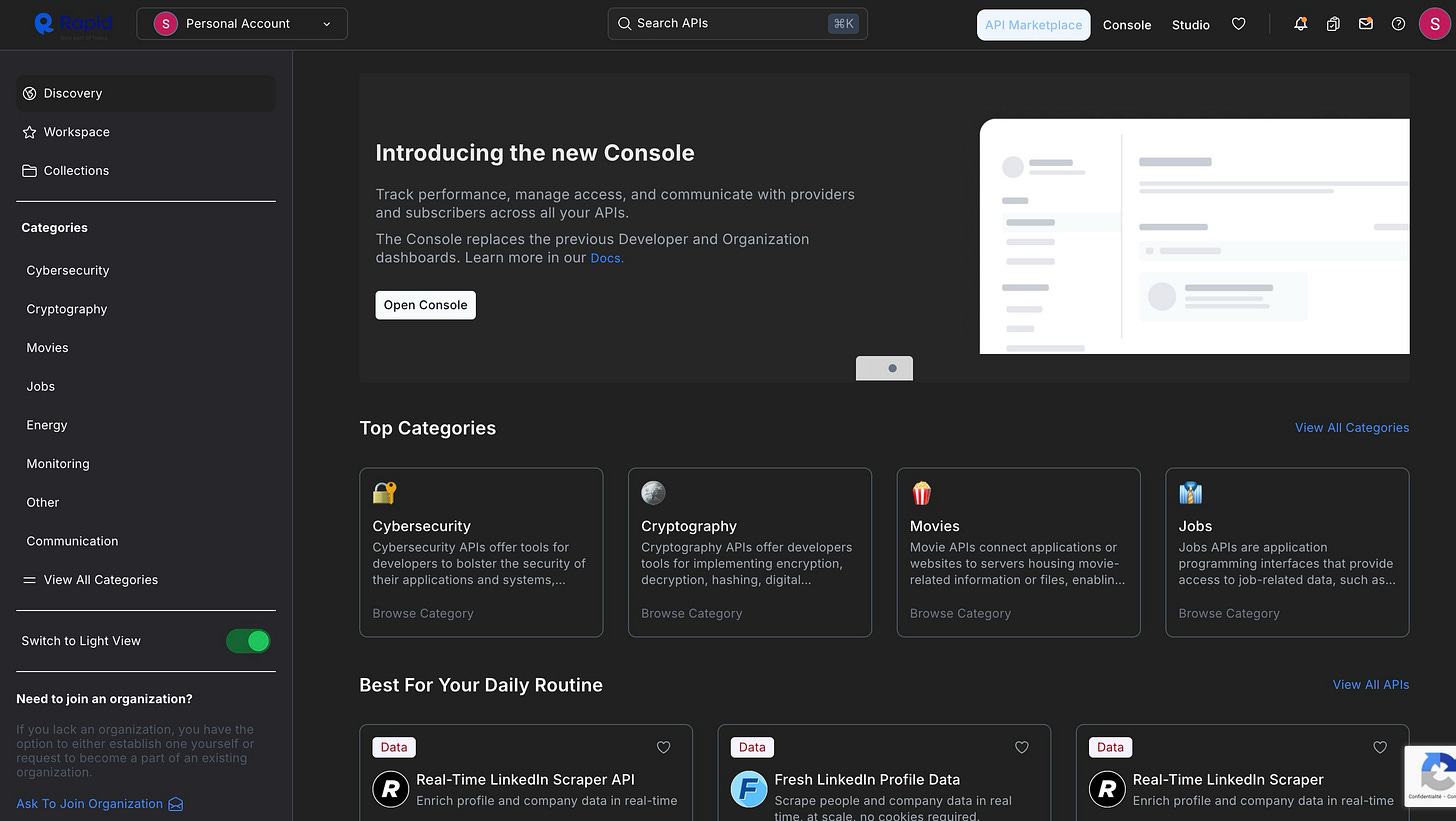This screenshot has height=821, width=1456.
Task: Open Other category in sidebar
Action: coord(43,503)
